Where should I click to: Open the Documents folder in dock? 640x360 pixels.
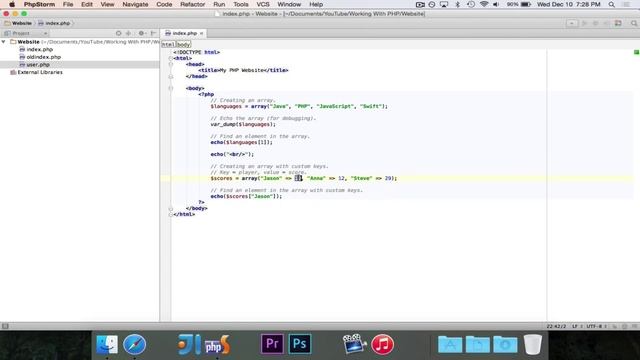478,345
